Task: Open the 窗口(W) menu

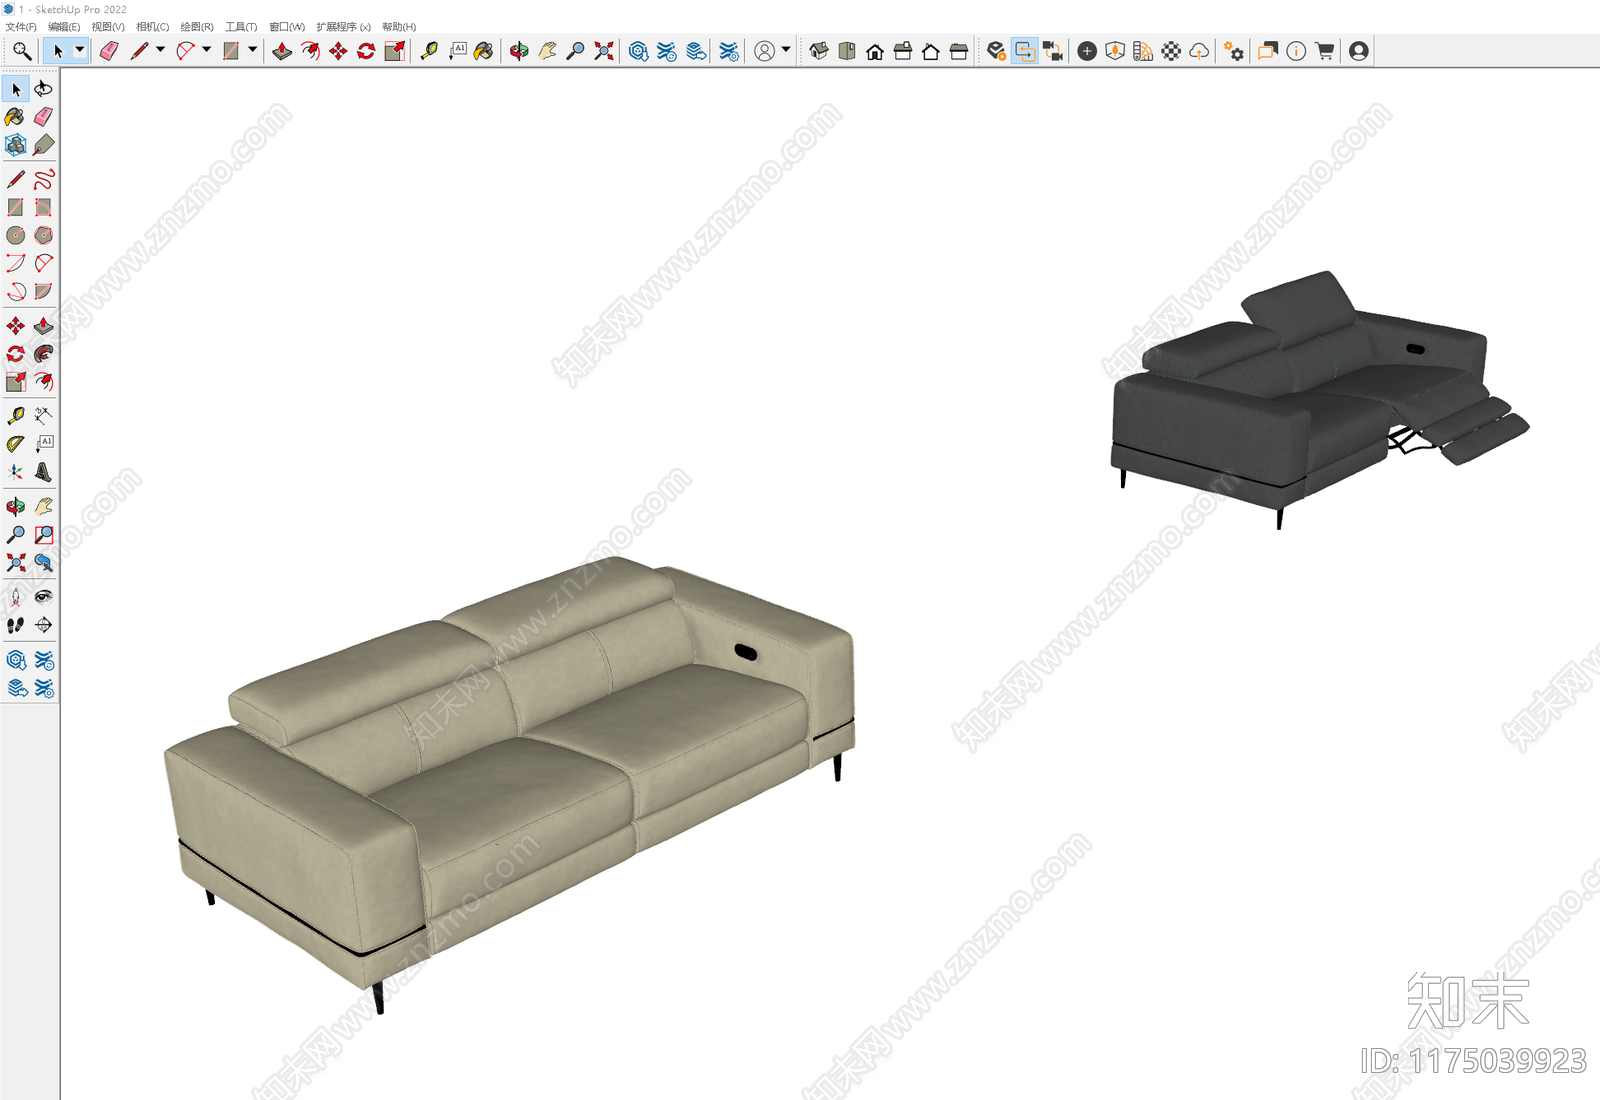Action: pos(287,27)
